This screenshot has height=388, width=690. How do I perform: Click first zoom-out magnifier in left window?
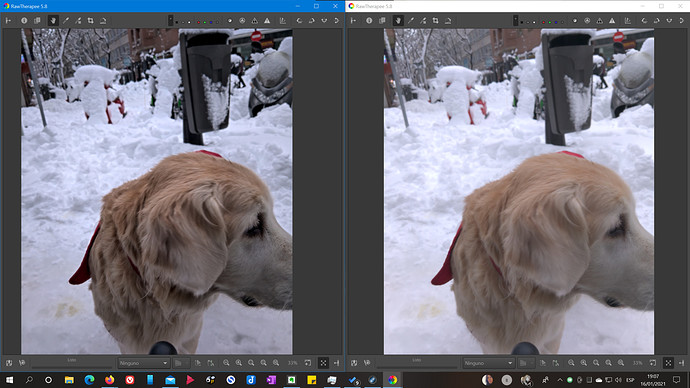[226, 363]
